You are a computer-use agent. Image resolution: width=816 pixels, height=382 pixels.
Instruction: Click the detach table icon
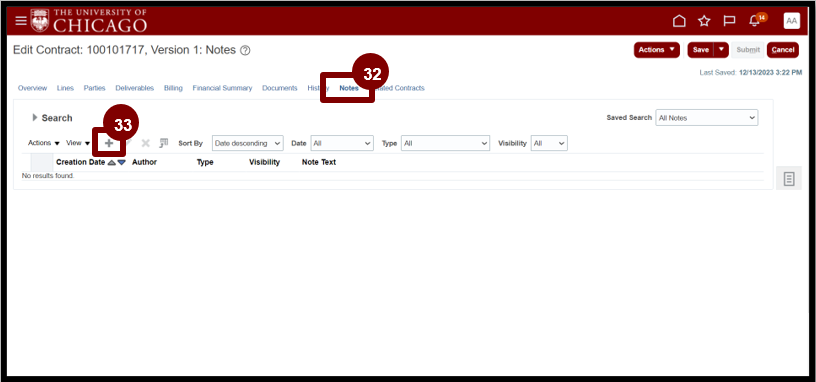pos(163,143)
